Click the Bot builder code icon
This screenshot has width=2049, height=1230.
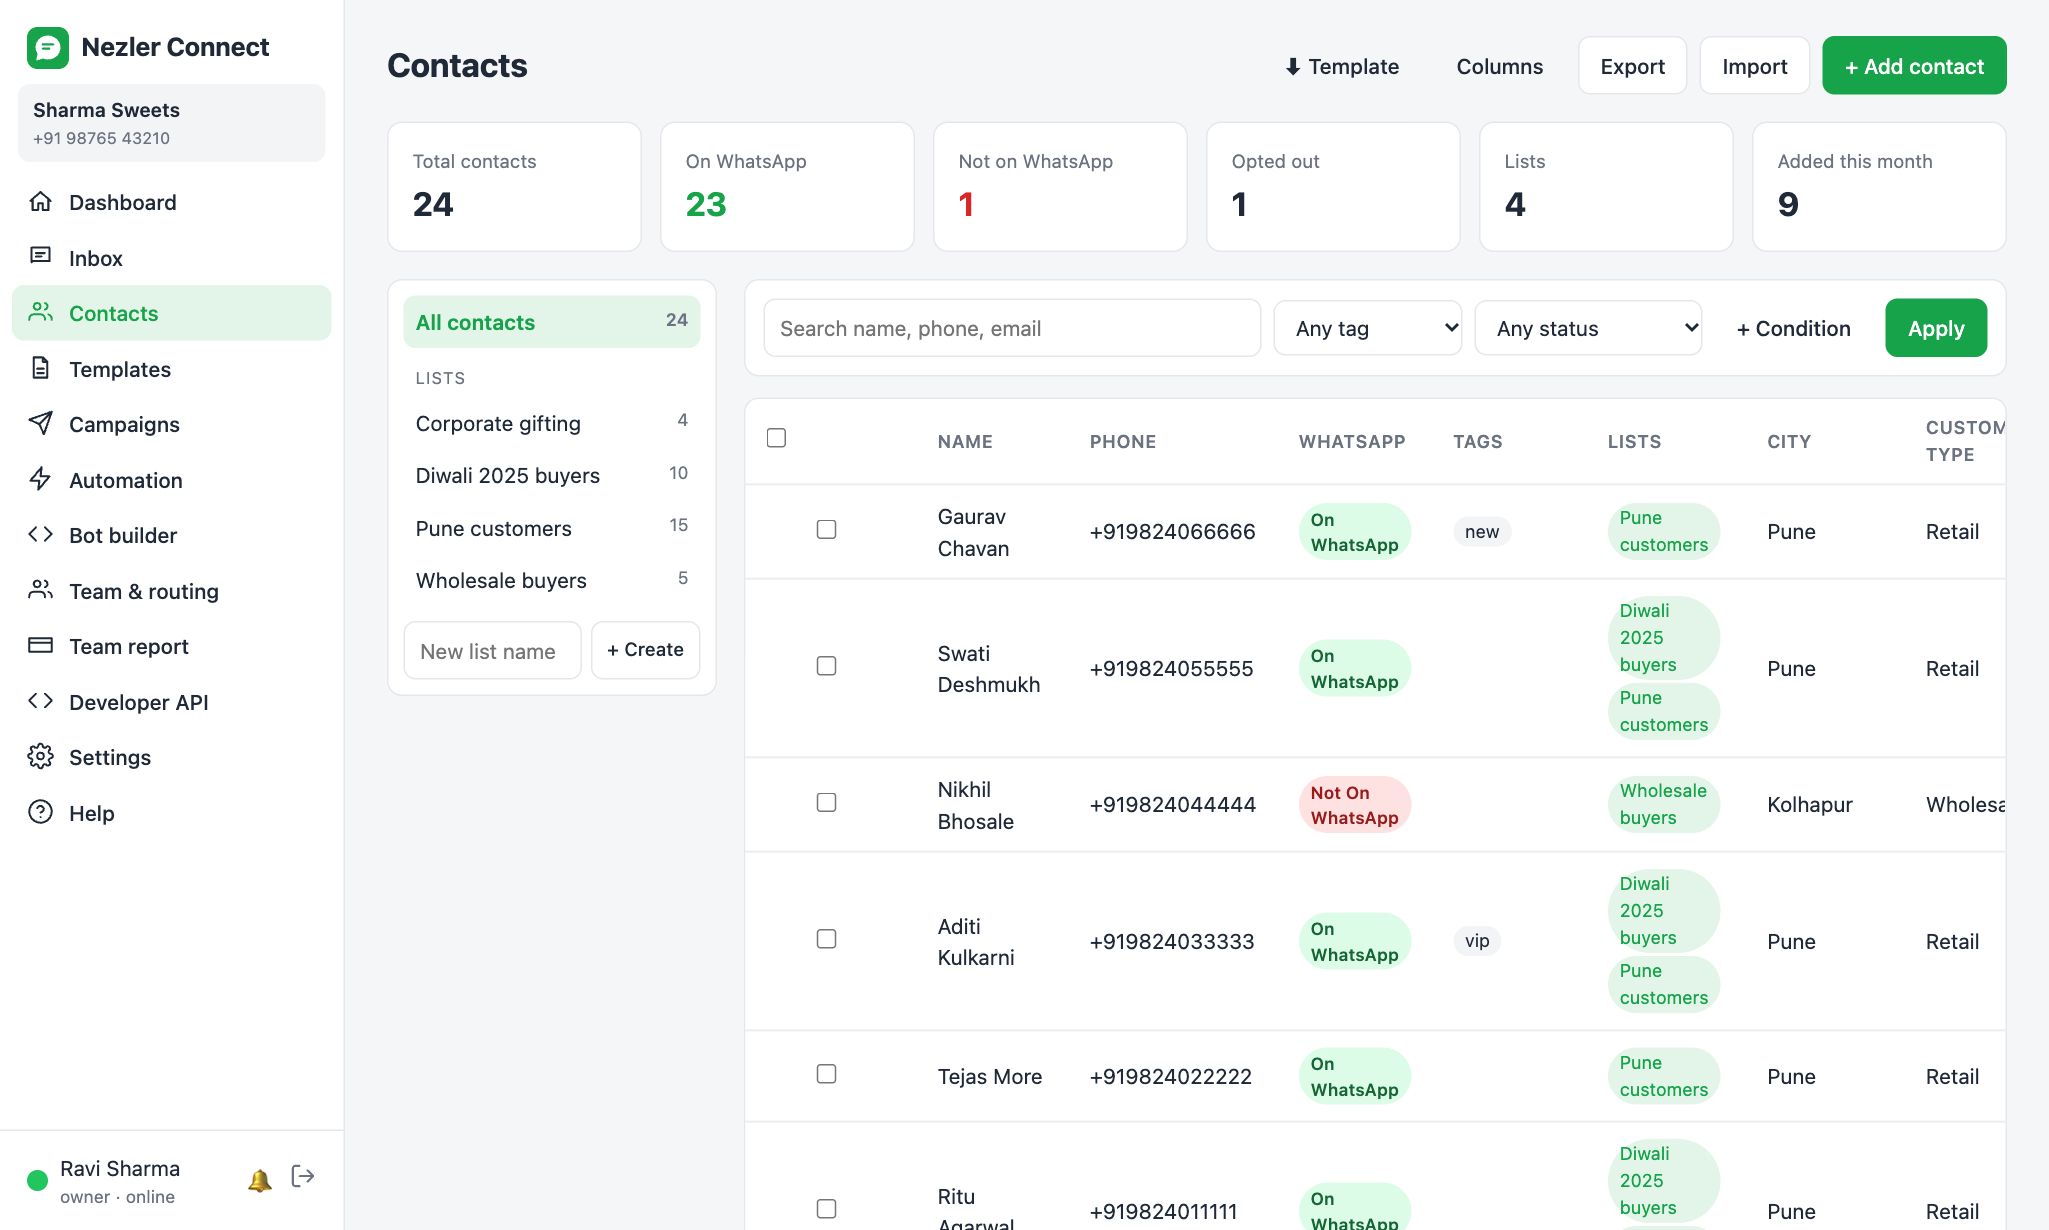pos(40,534)
